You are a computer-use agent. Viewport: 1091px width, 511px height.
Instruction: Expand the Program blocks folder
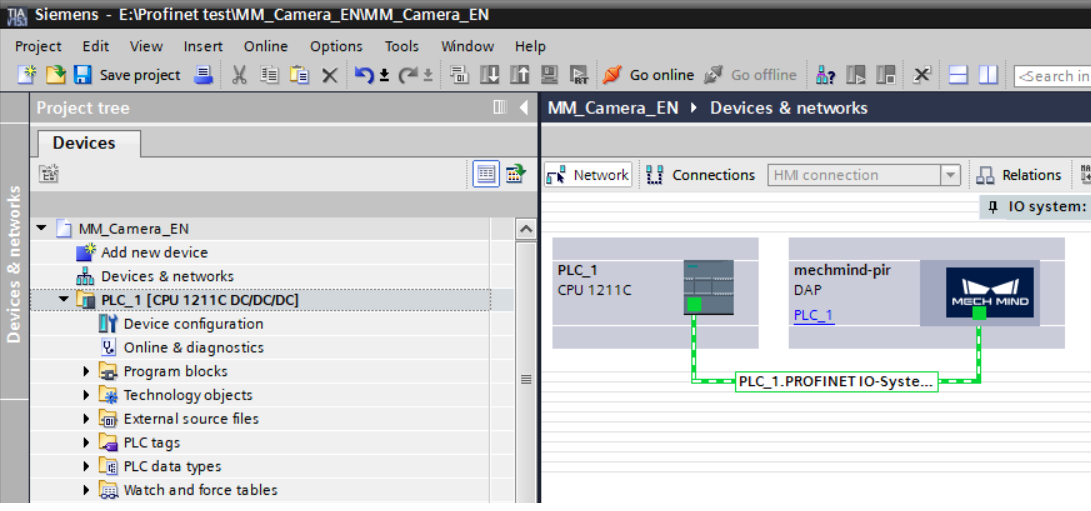point(86,371)
